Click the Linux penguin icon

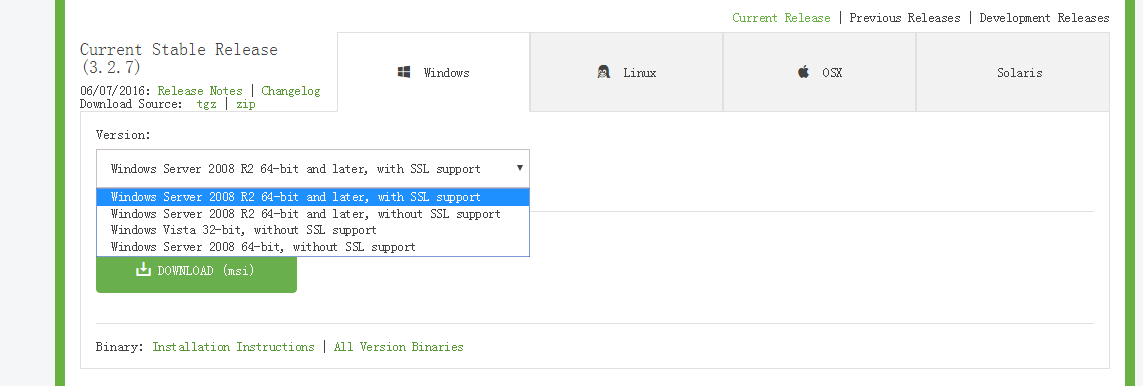point(604,72)
